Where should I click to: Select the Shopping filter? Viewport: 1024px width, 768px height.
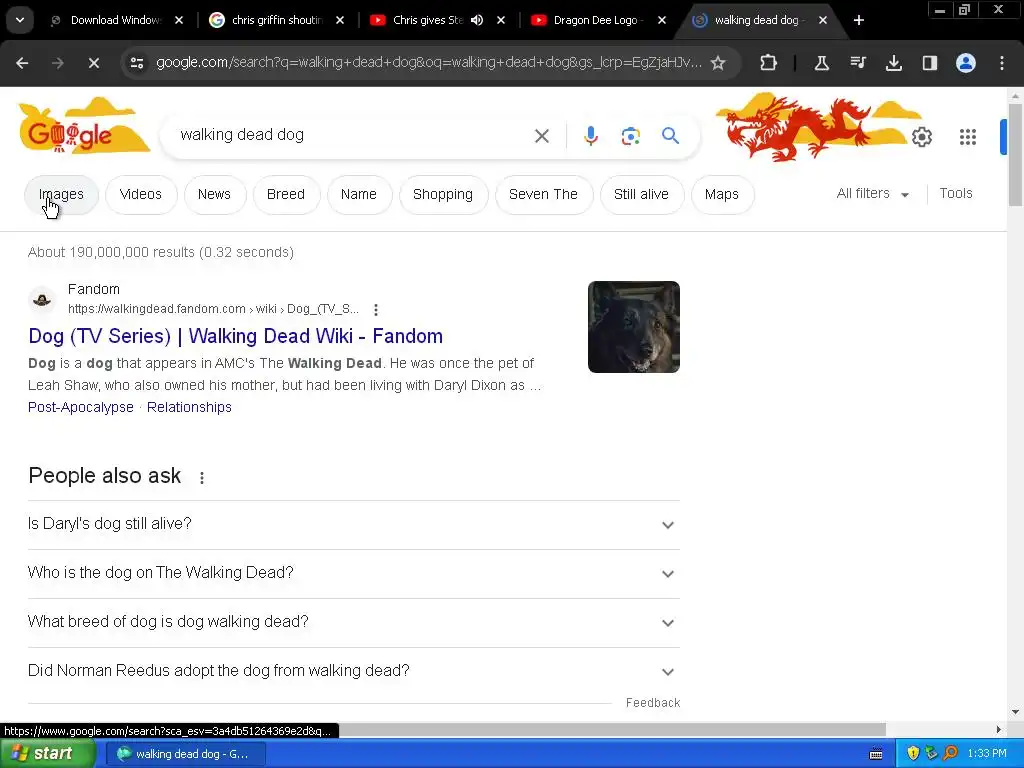(443, 195)
